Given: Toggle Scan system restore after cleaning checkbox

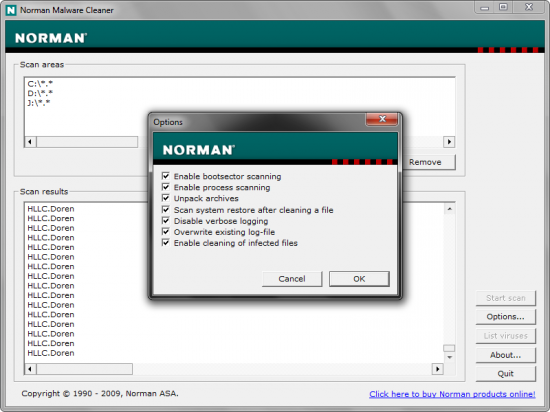Looking at the screenshot, I should point(166,210).
